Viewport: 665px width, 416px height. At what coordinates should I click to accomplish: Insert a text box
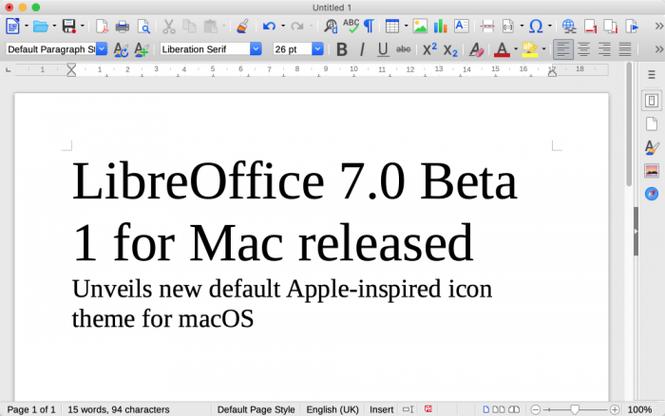coord(461,26)
